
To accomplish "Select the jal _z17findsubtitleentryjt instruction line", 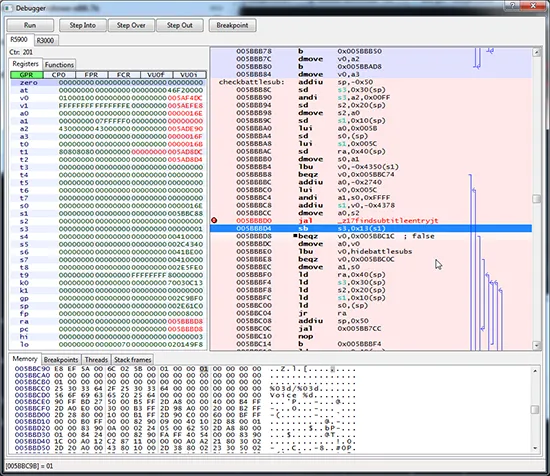I will 371,221.
